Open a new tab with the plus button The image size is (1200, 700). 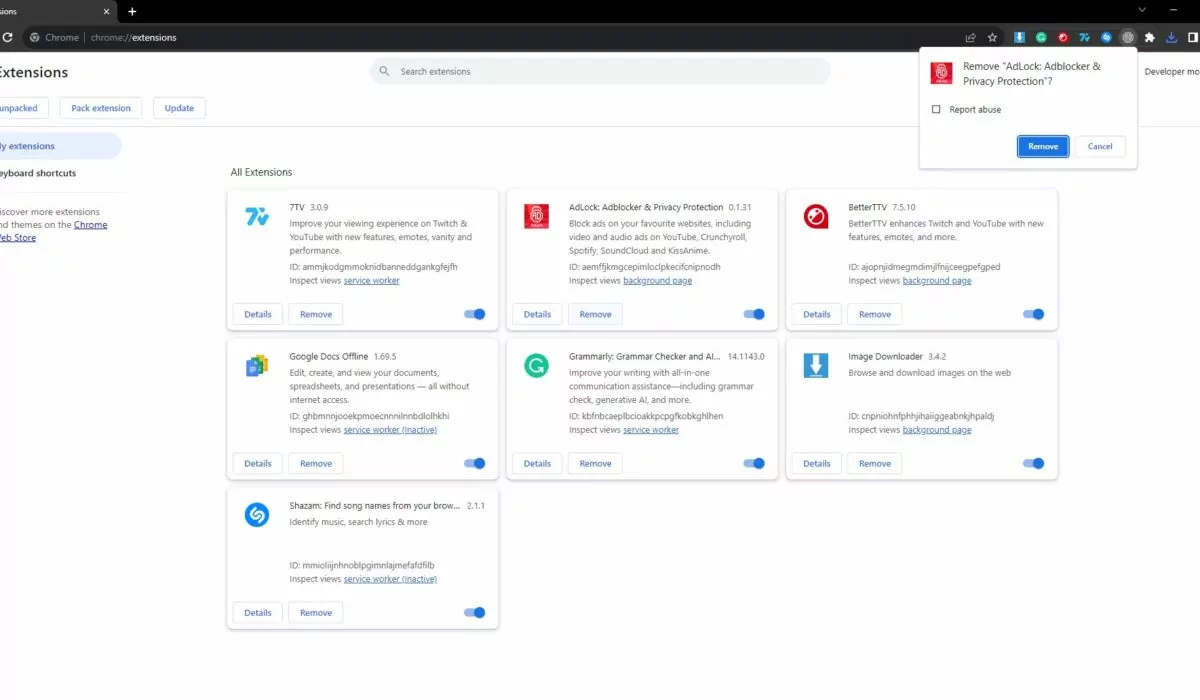(132, 11)
